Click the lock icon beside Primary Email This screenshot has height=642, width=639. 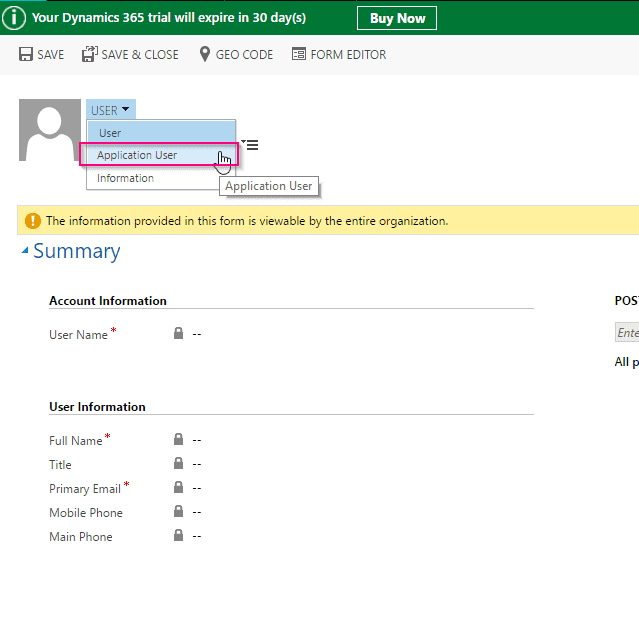178,487
